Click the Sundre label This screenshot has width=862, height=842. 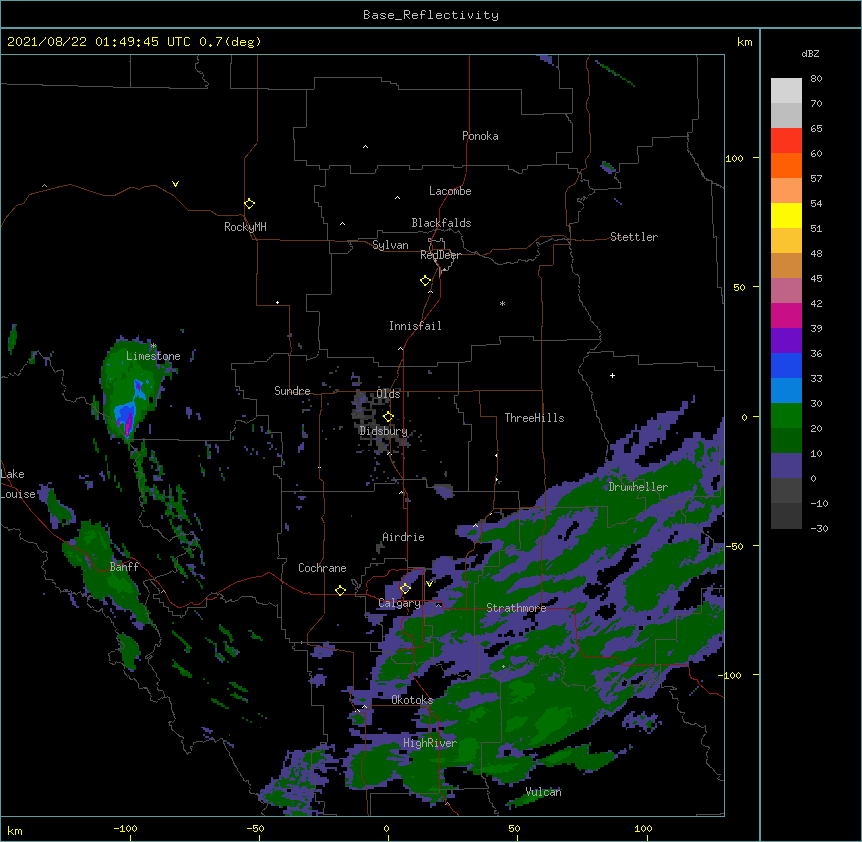coord(292,391)
